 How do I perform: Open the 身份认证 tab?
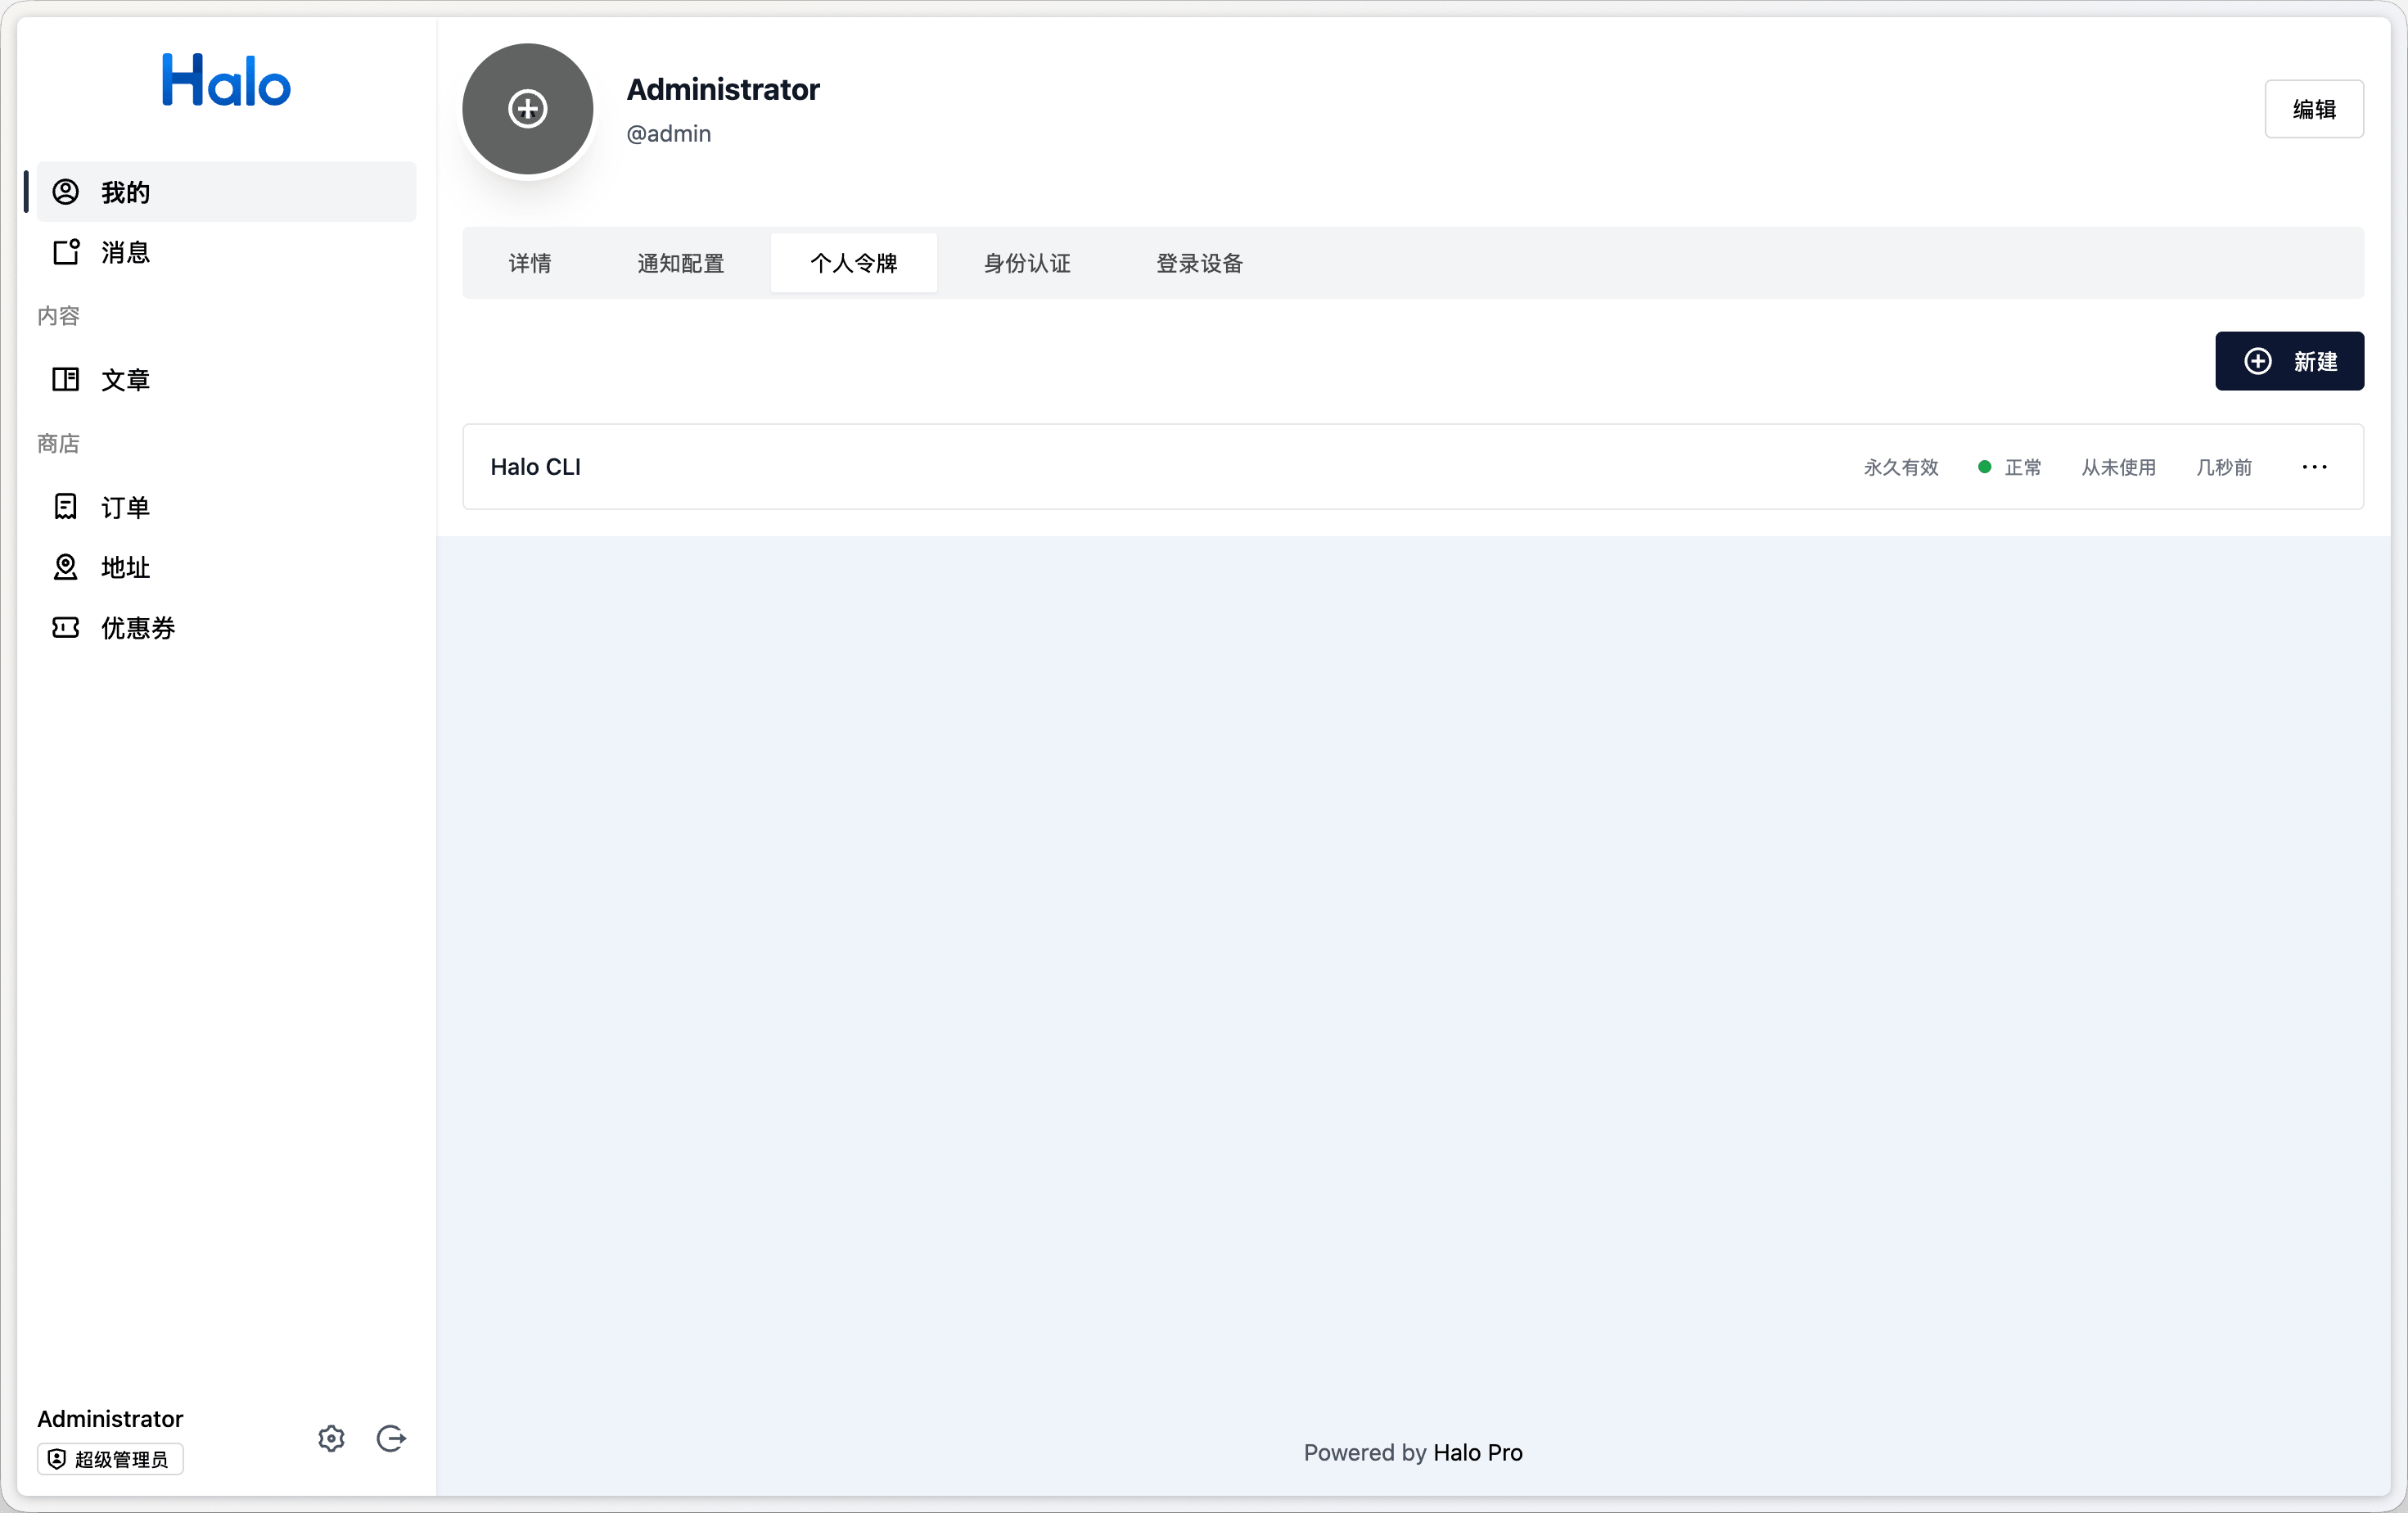[1027, 263]
